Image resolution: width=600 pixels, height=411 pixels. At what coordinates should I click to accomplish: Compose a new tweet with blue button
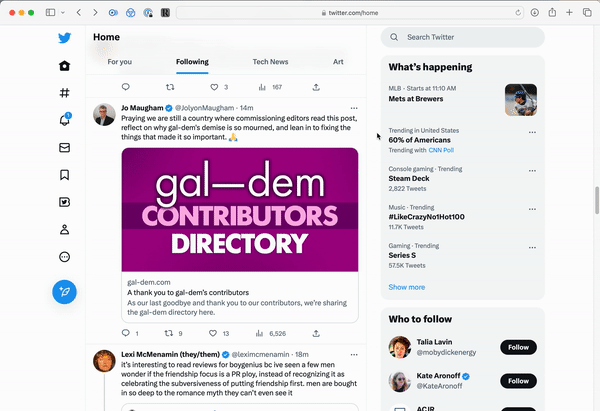[64, 292]
